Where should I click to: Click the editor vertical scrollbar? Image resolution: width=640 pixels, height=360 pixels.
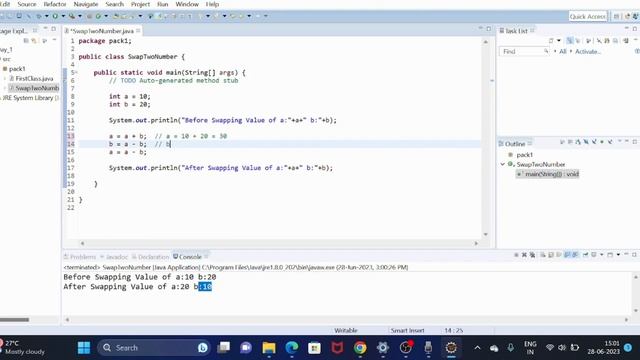point(486,138)
